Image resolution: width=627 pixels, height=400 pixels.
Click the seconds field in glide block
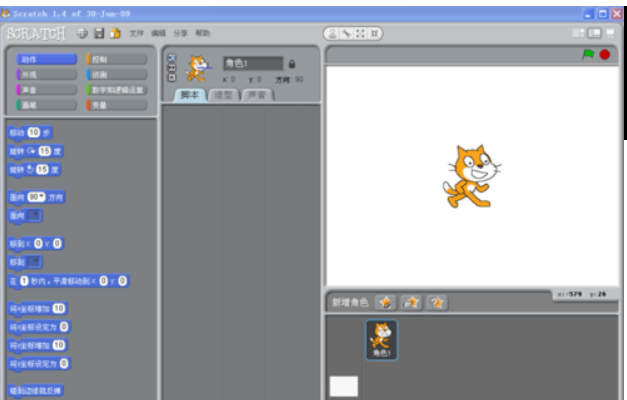pyautogui.click(x=24, y=281)
